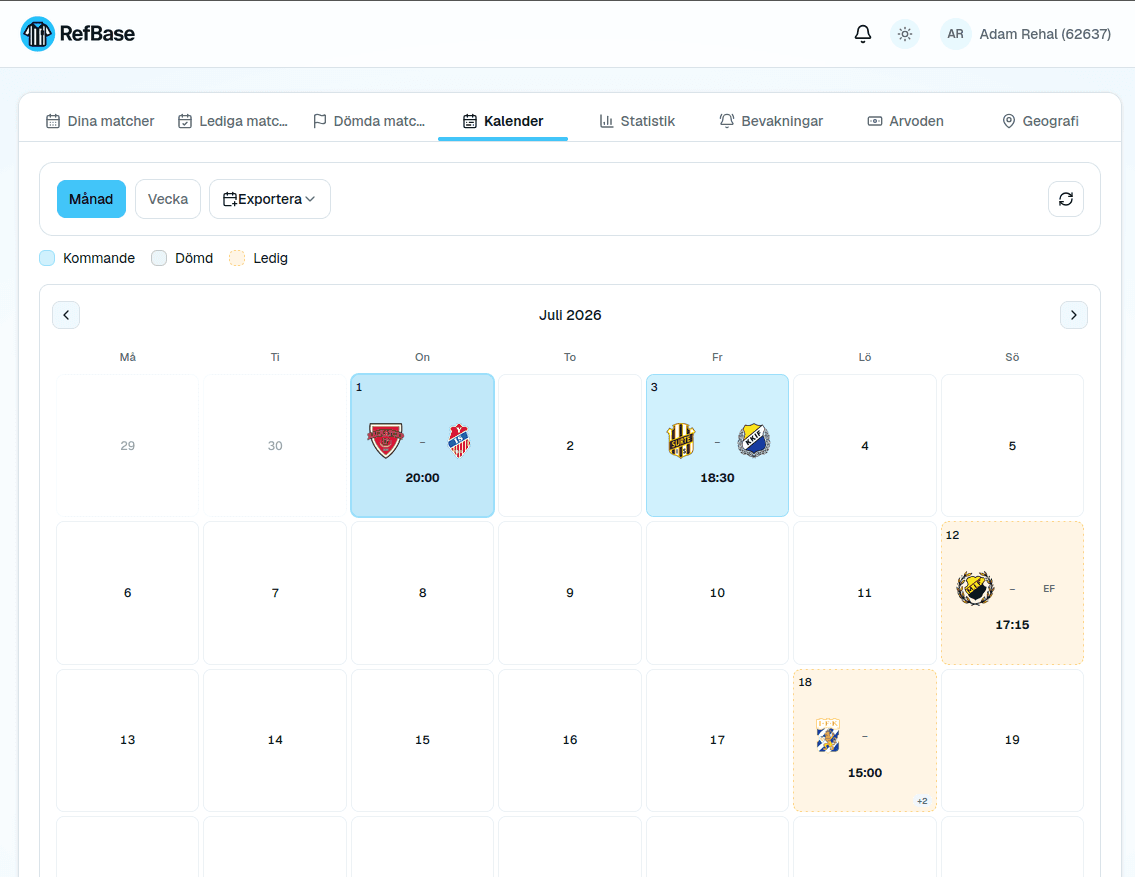Viewport: 1135px width, 877px height.
Task: Click the Kommande blue legend swatch
Action: [47, 258]
